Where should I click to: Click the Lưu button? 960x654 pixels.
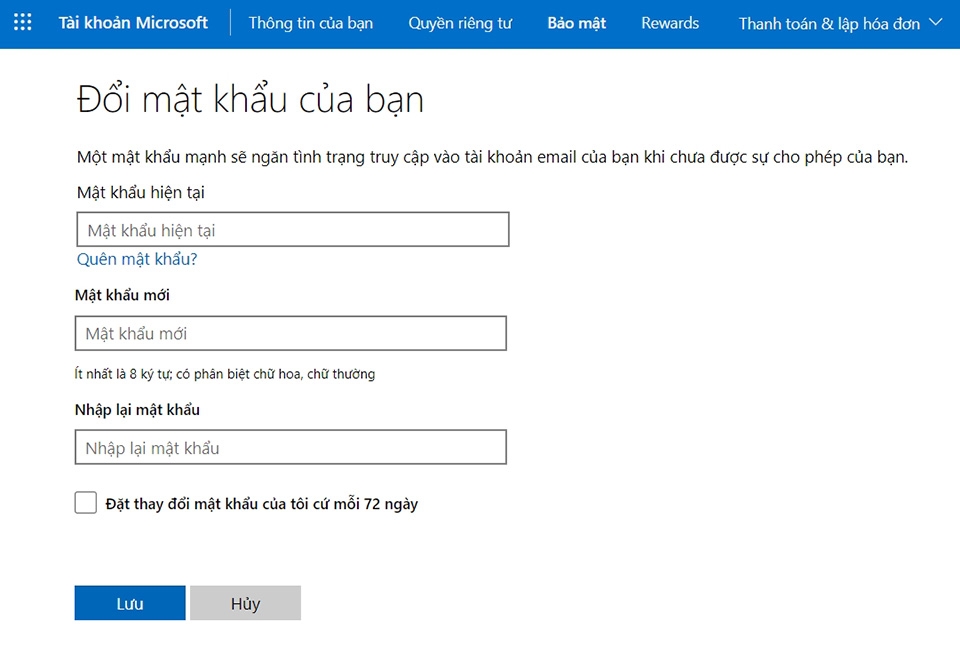(x=130, y=603)
